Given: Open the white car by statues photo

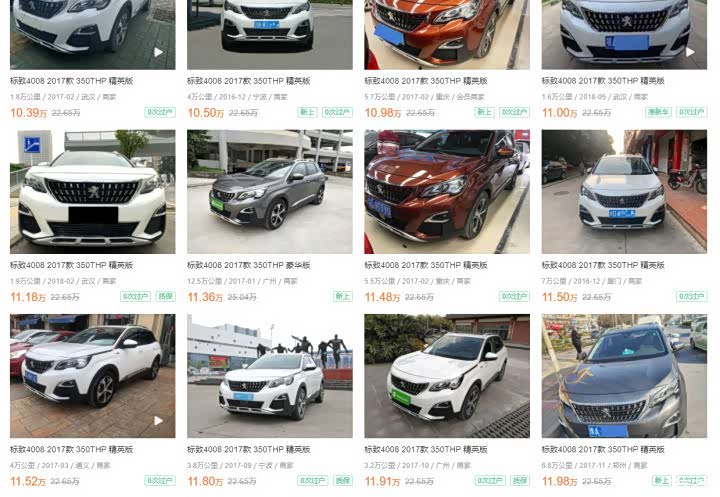Looking at the screenshot, I should pos(270,376).
